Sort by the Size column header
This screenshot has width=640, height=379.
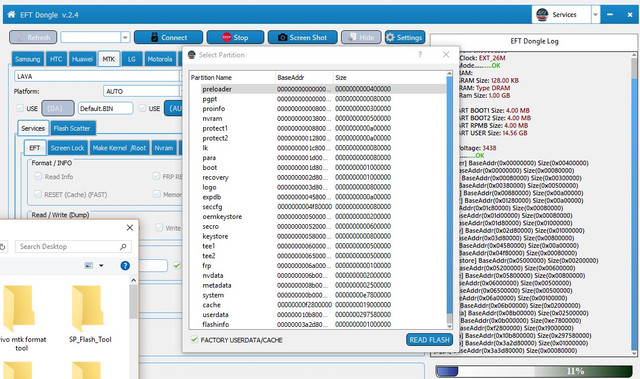[390, 78]
